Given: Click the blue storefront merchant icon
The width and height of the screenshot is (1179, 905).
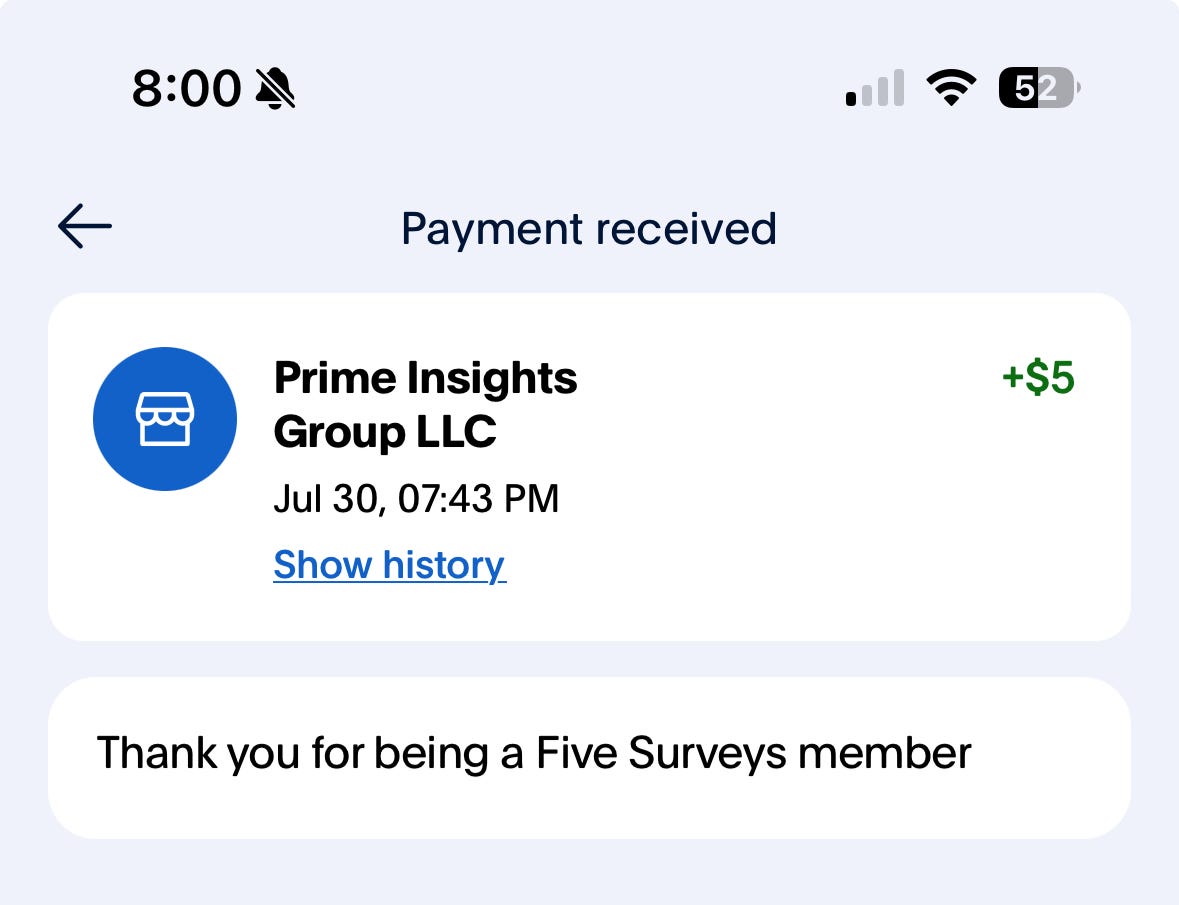Looking at the screenshot, I should pyautogui.click(x=165, y=419).
